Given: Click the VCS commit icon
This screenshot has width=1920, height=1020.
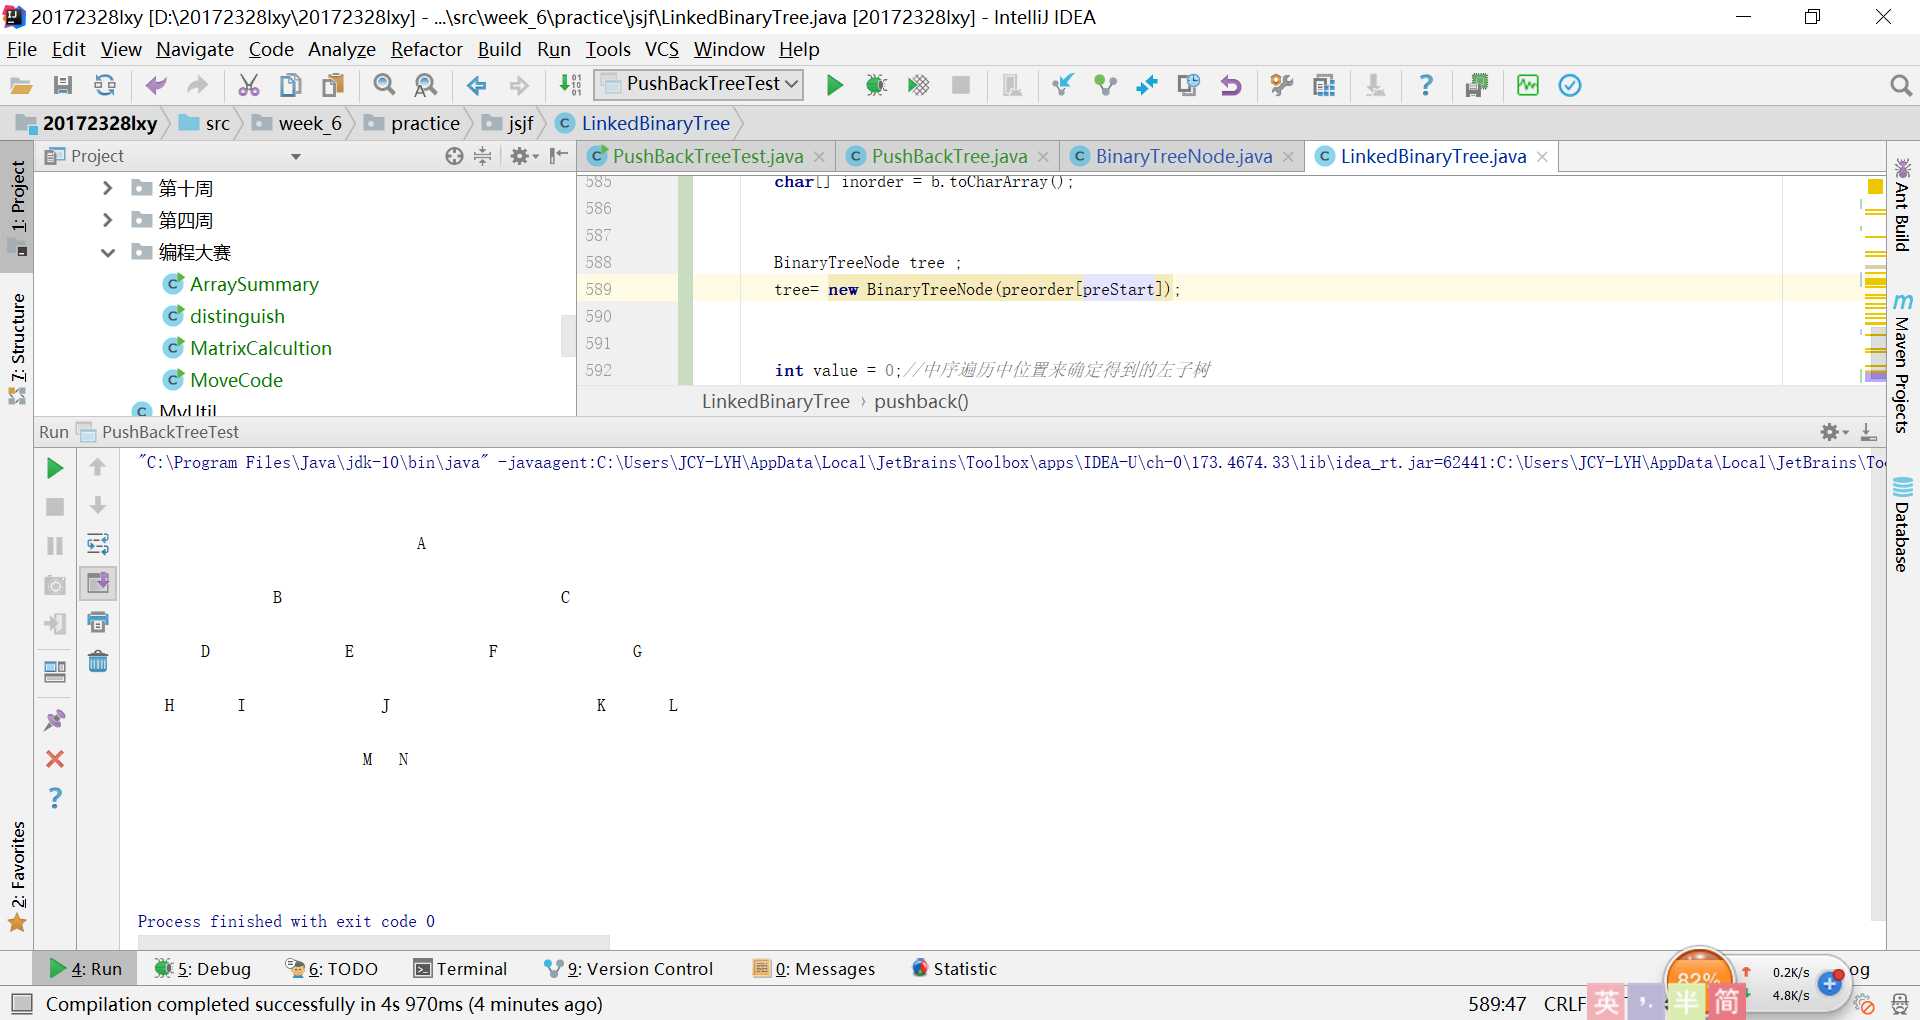Looking at the screenshot, I should [x=1105, y=86].
